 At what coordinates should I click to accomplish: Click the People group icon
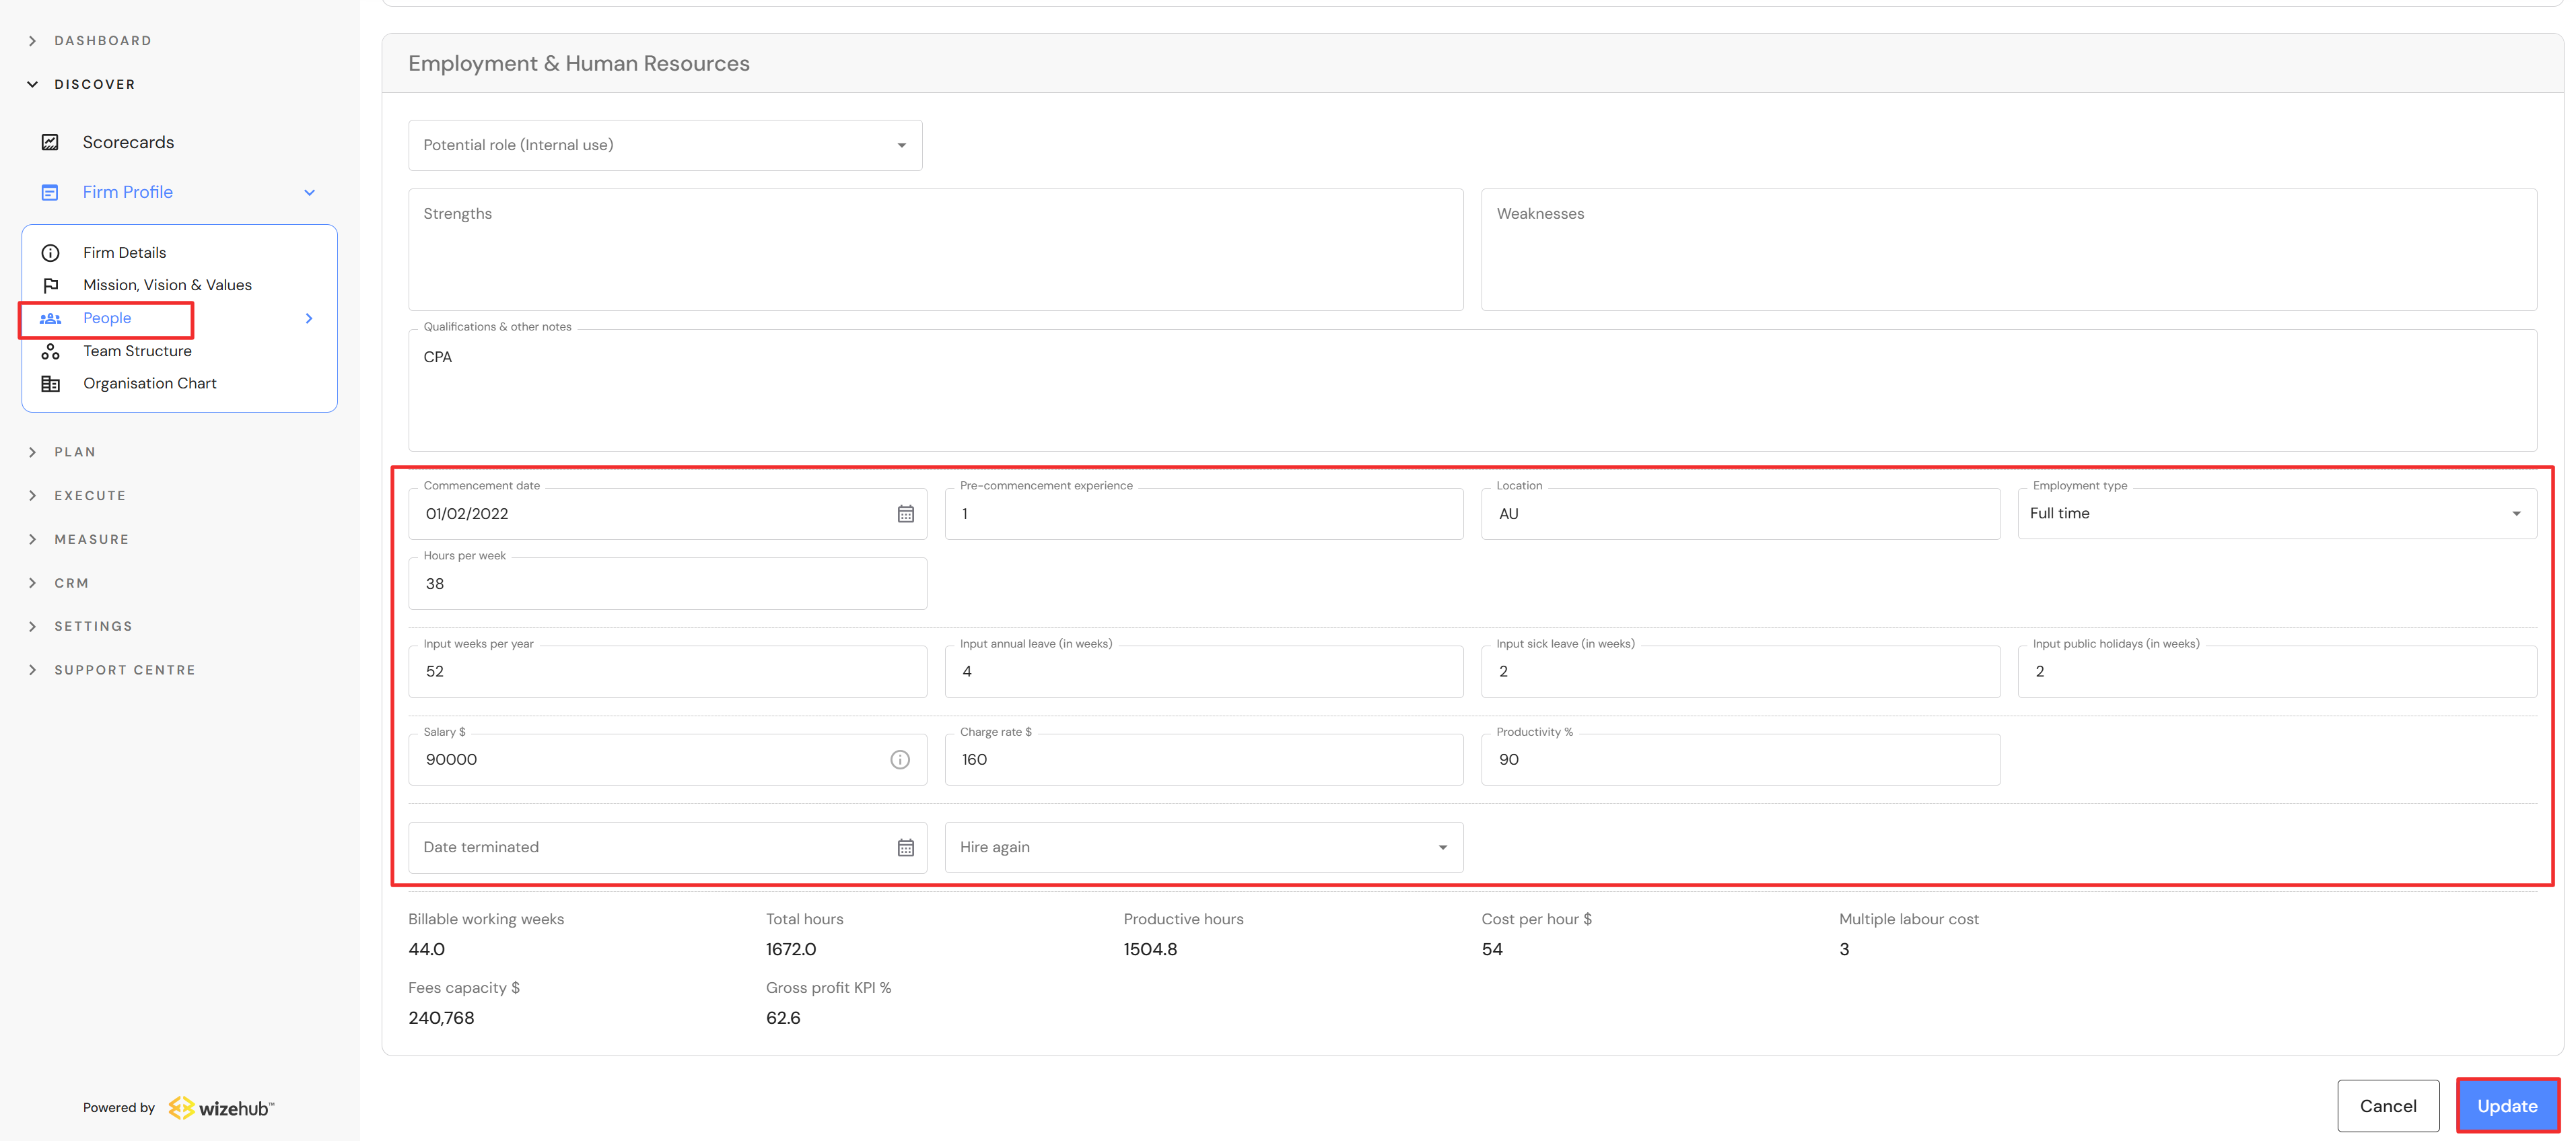[50, 318]
